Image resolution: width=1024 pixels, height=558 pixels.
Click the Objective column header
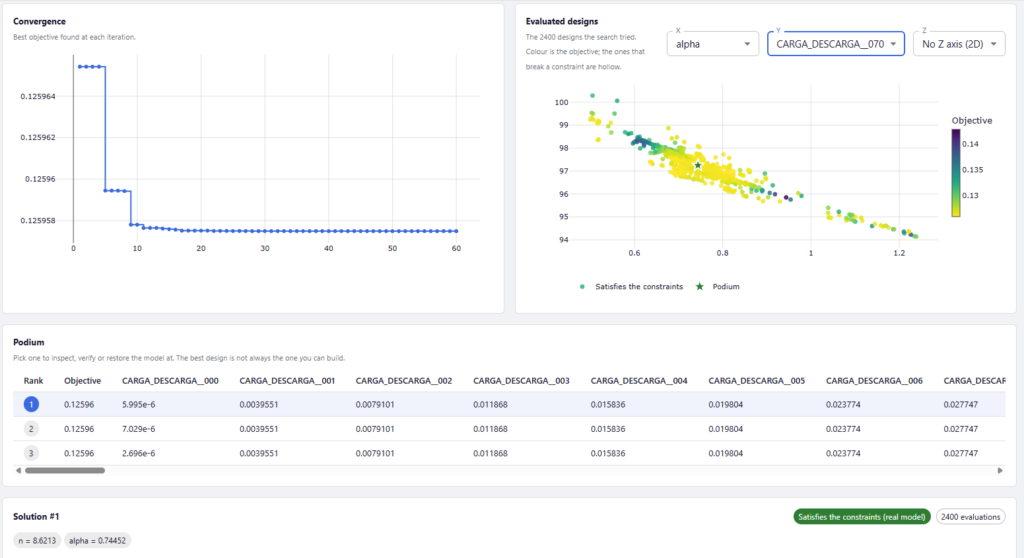[x=82, y=380]
